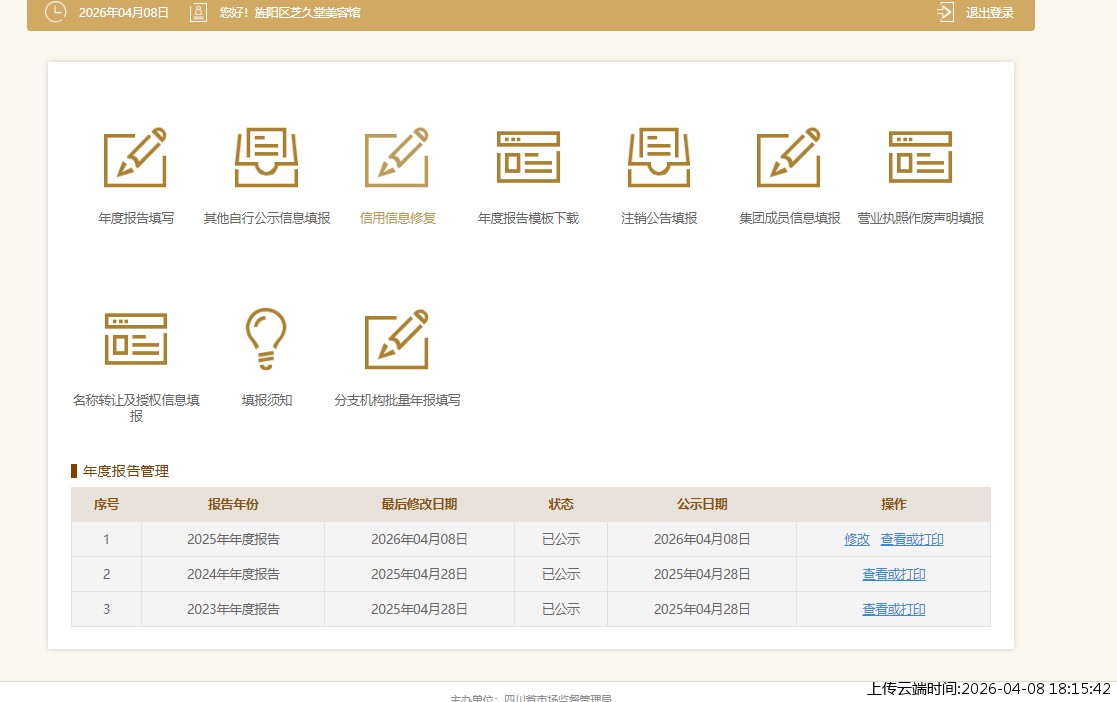1117x702 pixels.
Task: Open the 营业执照作废声明填报 icon
Action: point(920,158)
